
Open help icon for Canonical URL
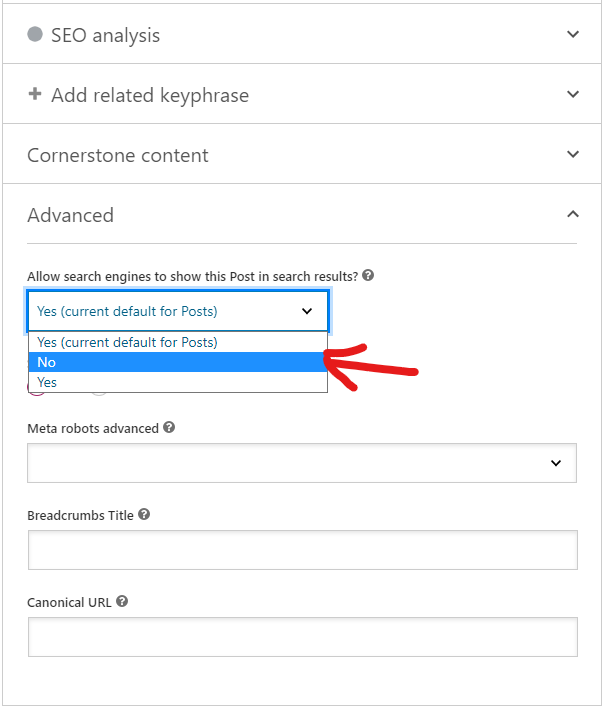coord(122,601)
